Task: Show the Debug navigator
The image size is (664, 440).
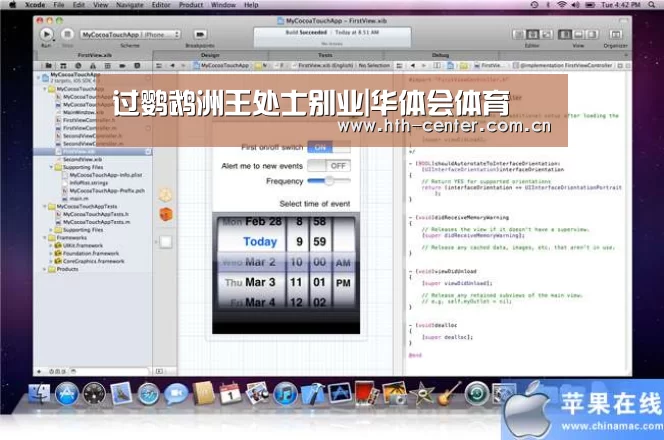Action: (108, 66)
